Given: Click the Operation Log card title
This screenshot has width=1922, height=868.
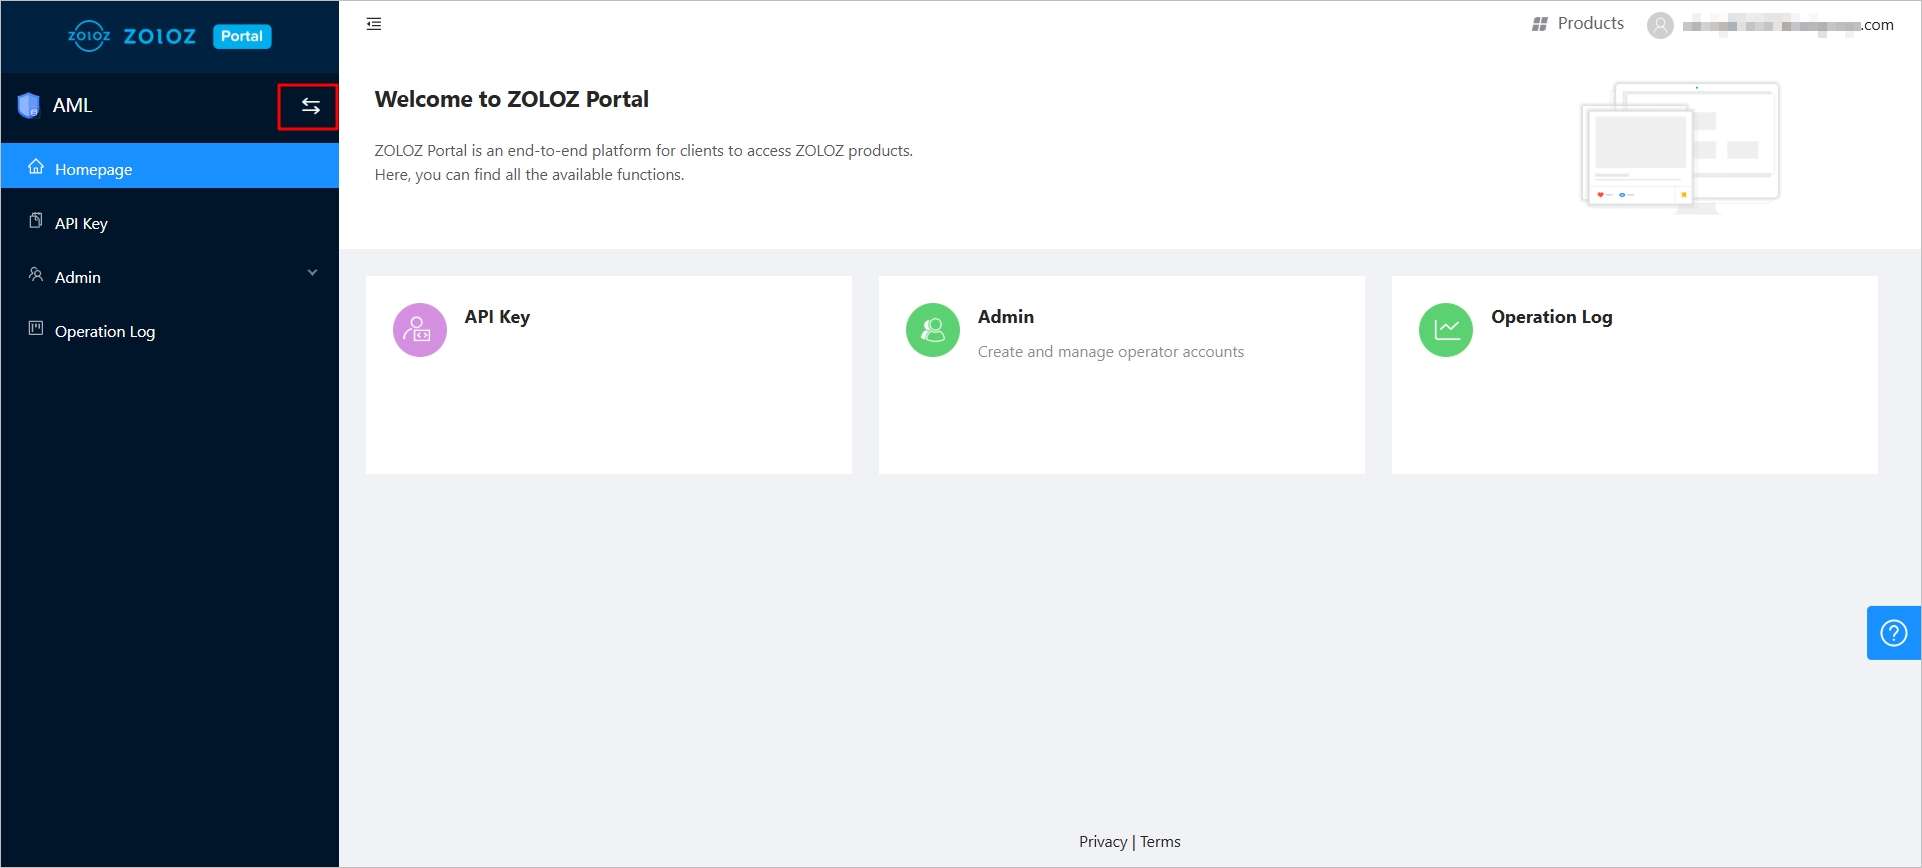Looking at the screenshot, I should point(1551,317).
